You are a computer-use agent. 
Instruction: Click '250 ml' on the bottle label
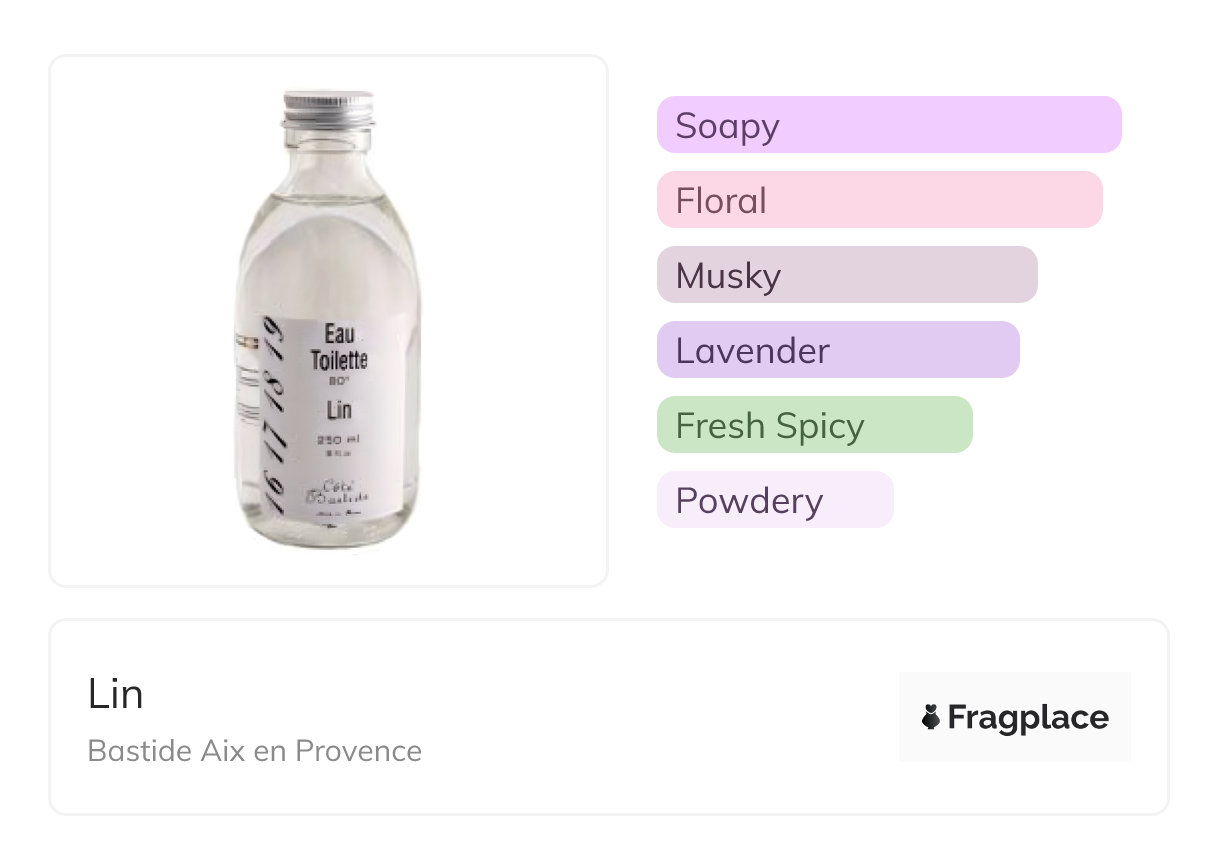point(338,440)
